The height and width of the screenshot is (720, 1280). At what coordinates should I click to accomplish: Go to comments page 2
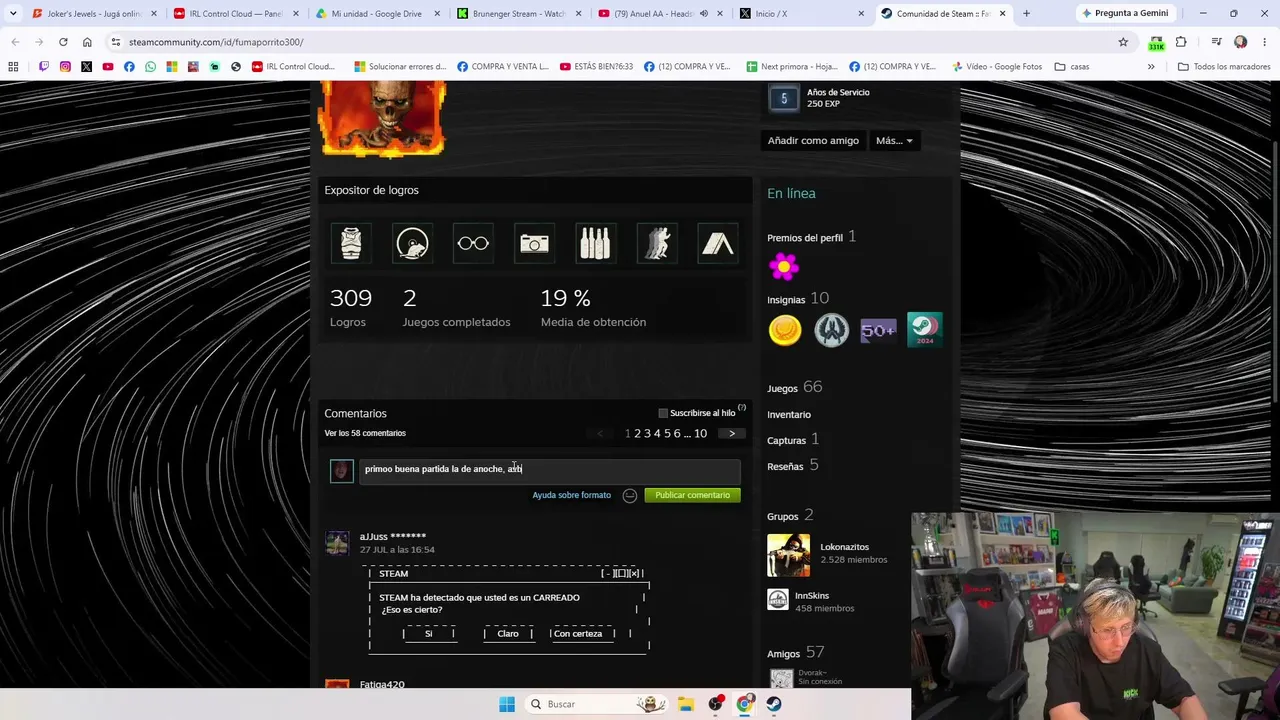pos(637,433)
